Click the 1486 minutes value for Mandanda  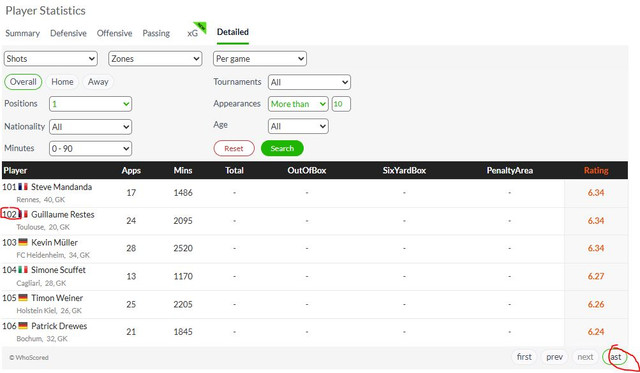pyautogui.click(x=183, y=193)
